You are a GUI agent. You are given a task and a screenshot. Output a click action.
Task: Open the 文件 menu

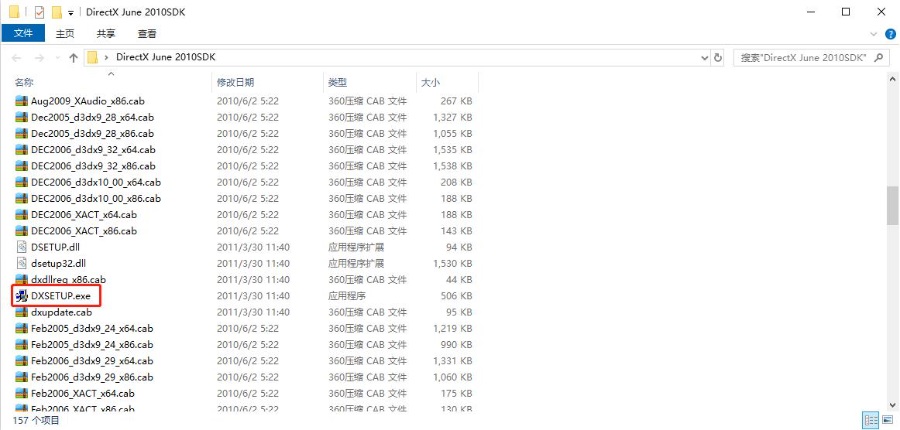(x=24, y=33)
